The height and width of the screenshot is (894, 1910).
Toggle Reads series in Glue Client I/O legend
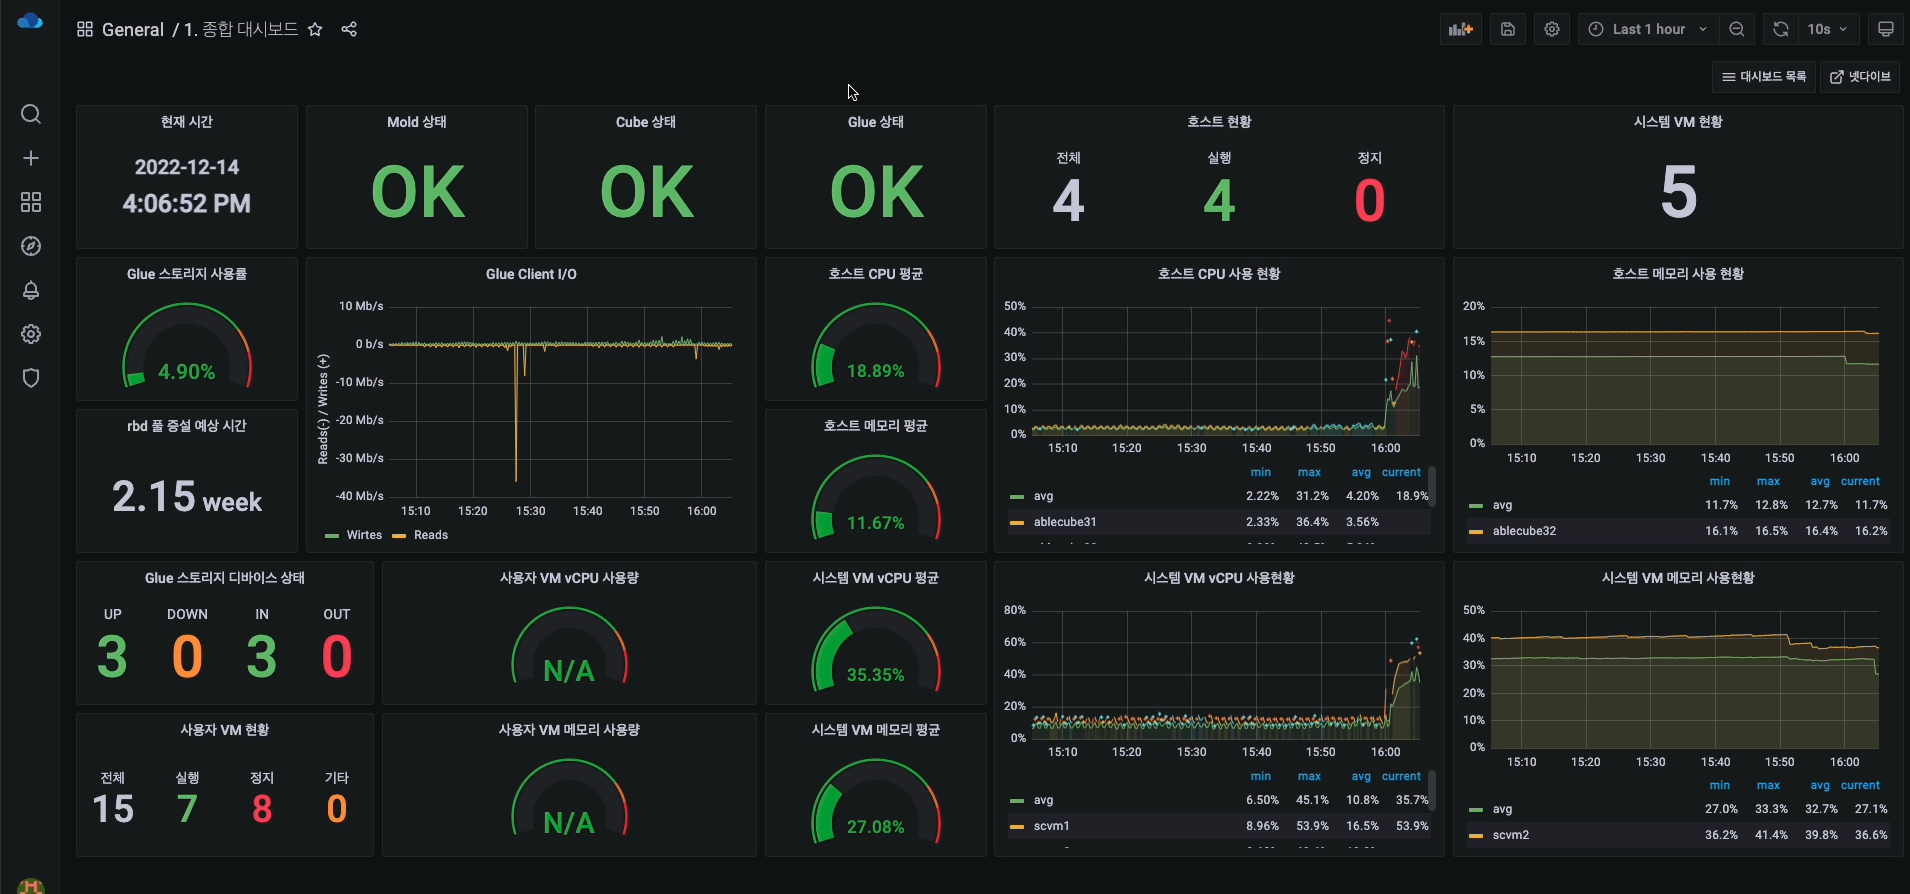click(x=431, y=535)
